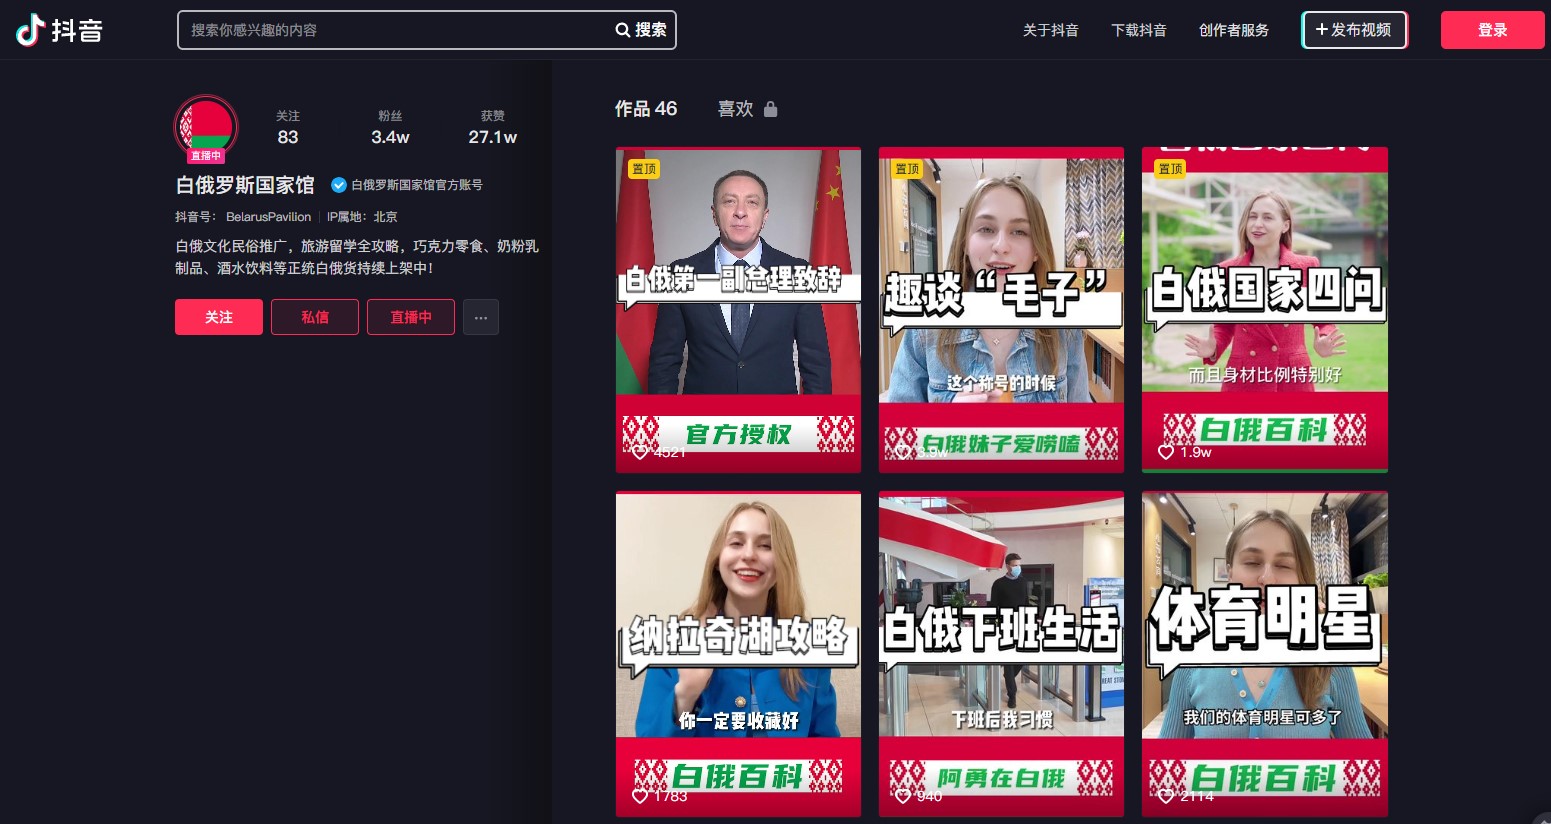Open the 创作者服务 menu item
This screenshot has width=1551, height=824.
coord(1234,30)
